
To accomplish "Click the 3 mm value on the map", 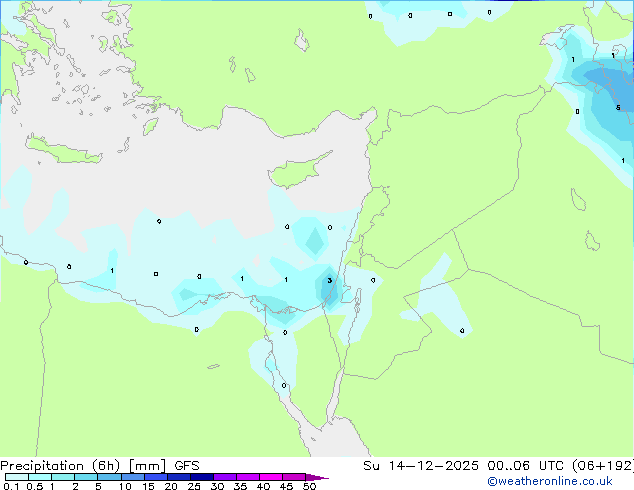I will (330, 280).
